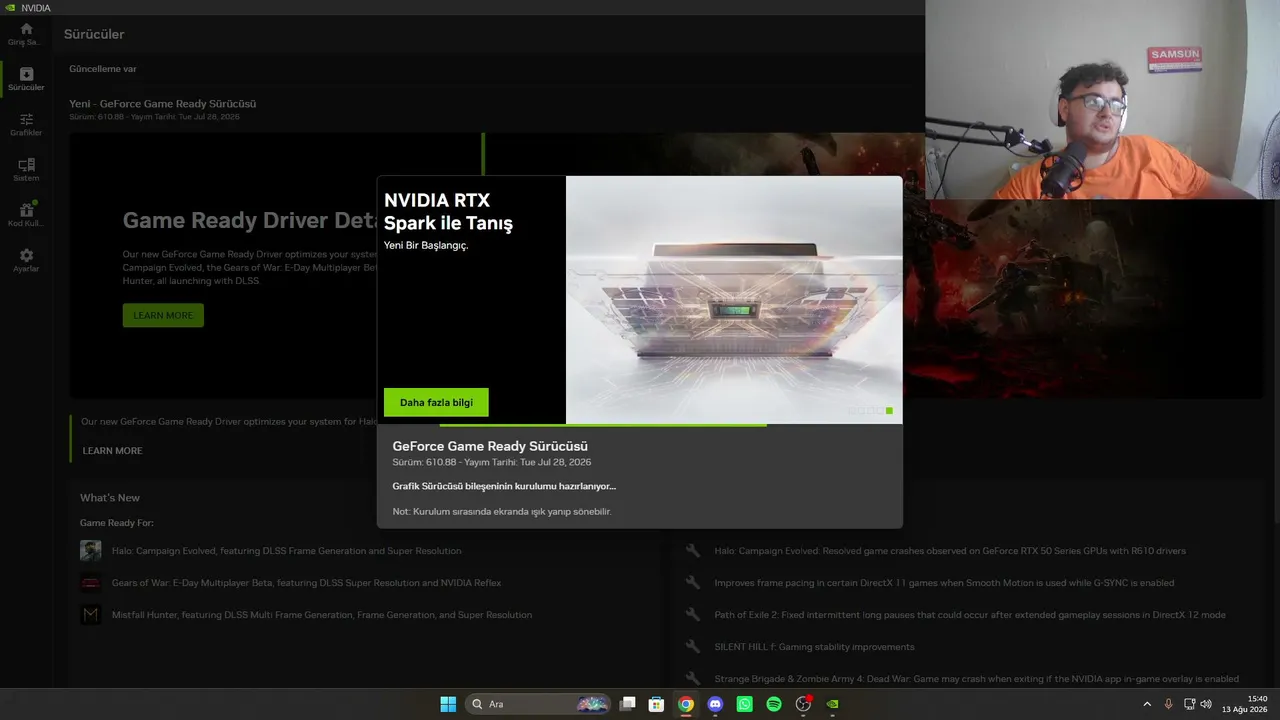Launch Microsoft Store from the taskbar
The image size is (1280, 720).
point(656,704)
